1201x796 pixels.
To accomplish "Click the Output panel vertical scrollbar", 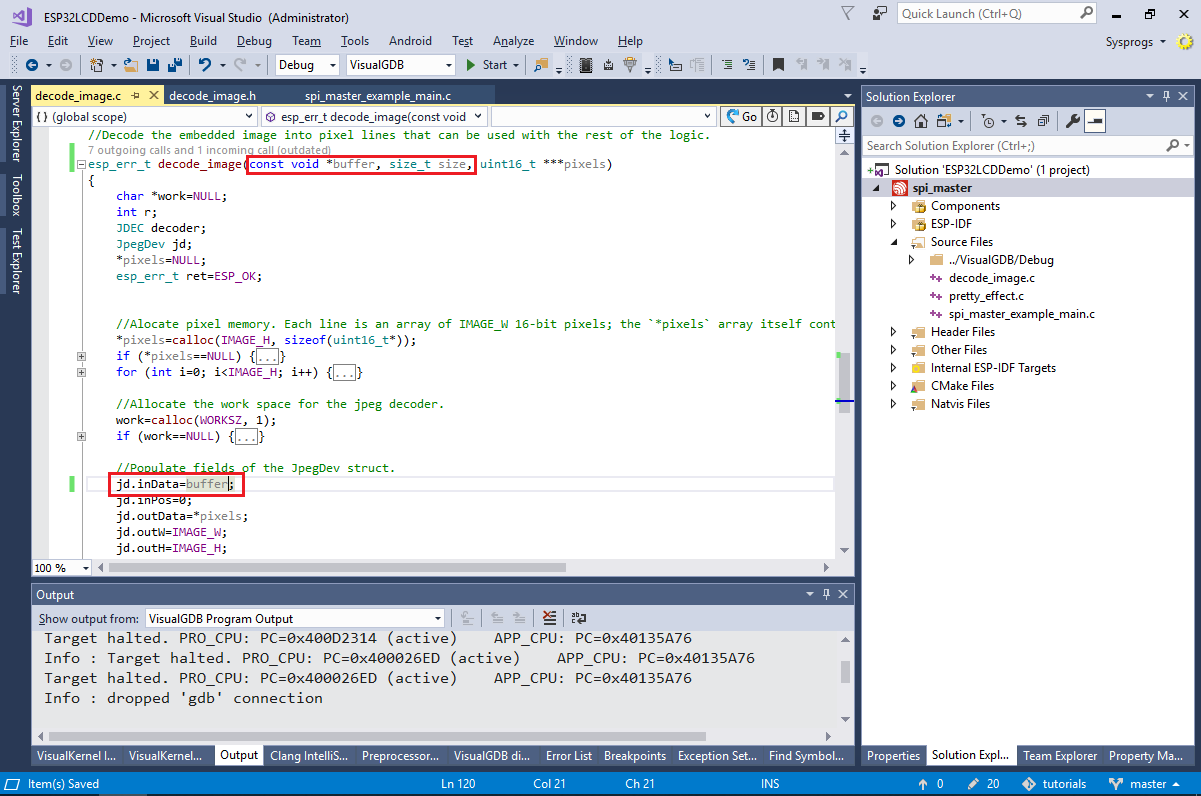I will 846,670.
